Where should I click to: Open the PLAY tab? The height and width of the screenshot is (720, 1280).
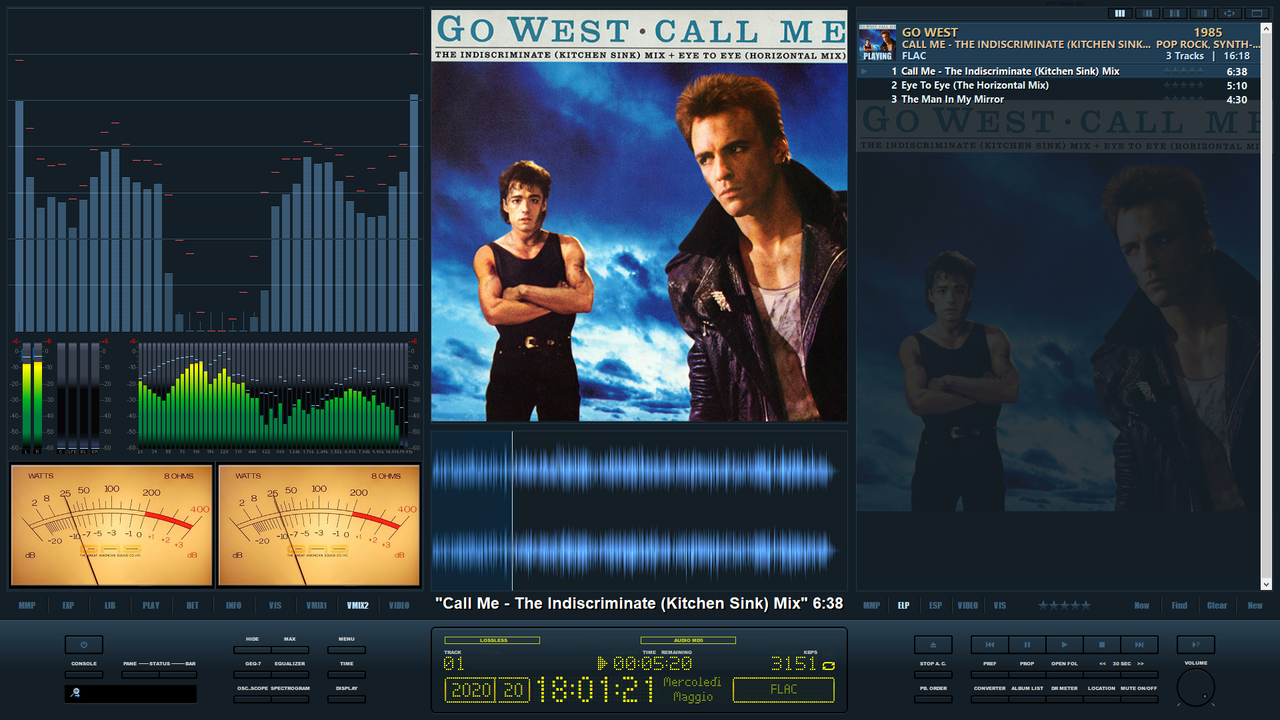pos(151,605)
